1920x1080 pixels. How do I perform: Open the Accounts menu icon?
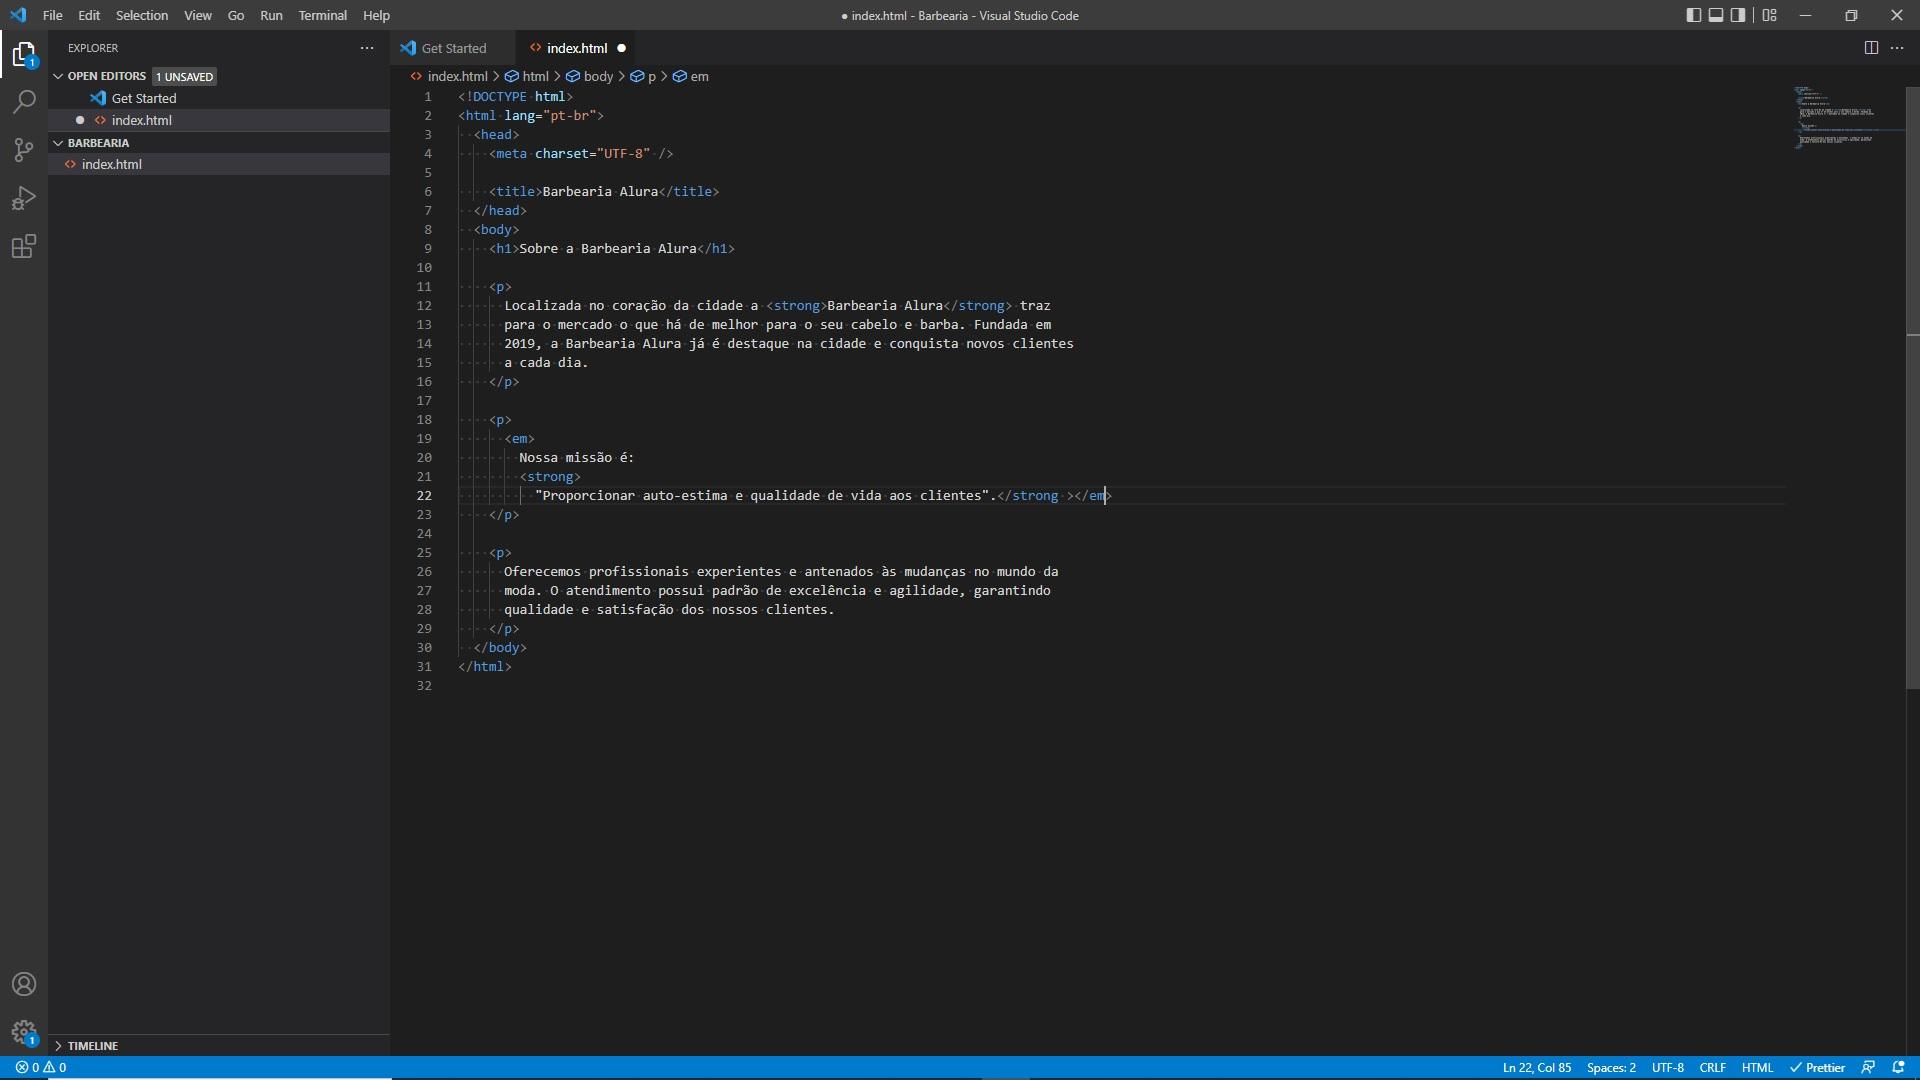coord(24,984)
